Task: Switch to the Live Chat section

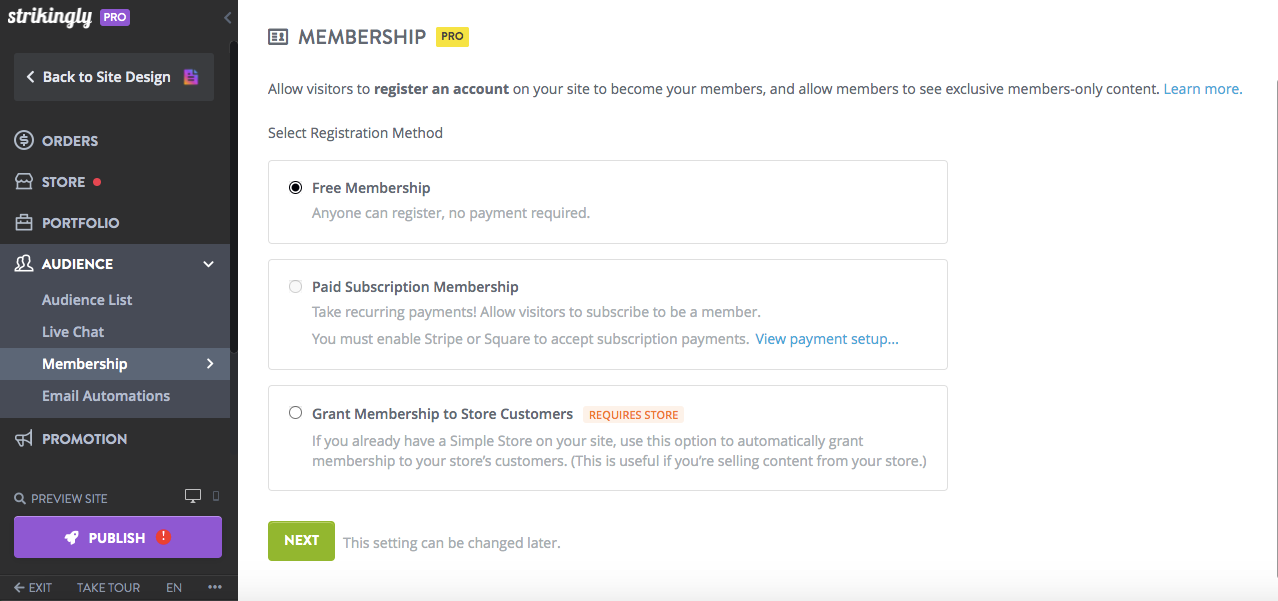Action: point(72,331)
